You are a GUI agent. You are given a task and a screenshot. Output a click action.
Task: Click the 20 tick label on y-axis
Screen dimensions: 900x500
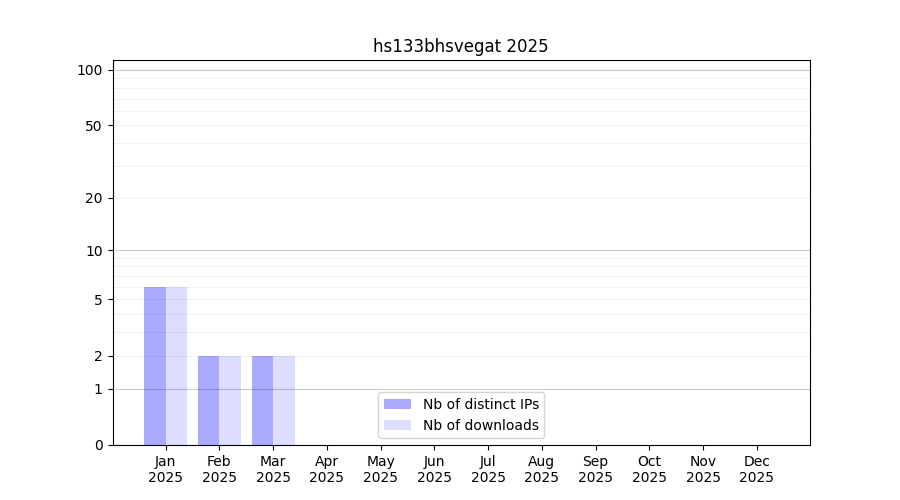(x=94, y=198)
